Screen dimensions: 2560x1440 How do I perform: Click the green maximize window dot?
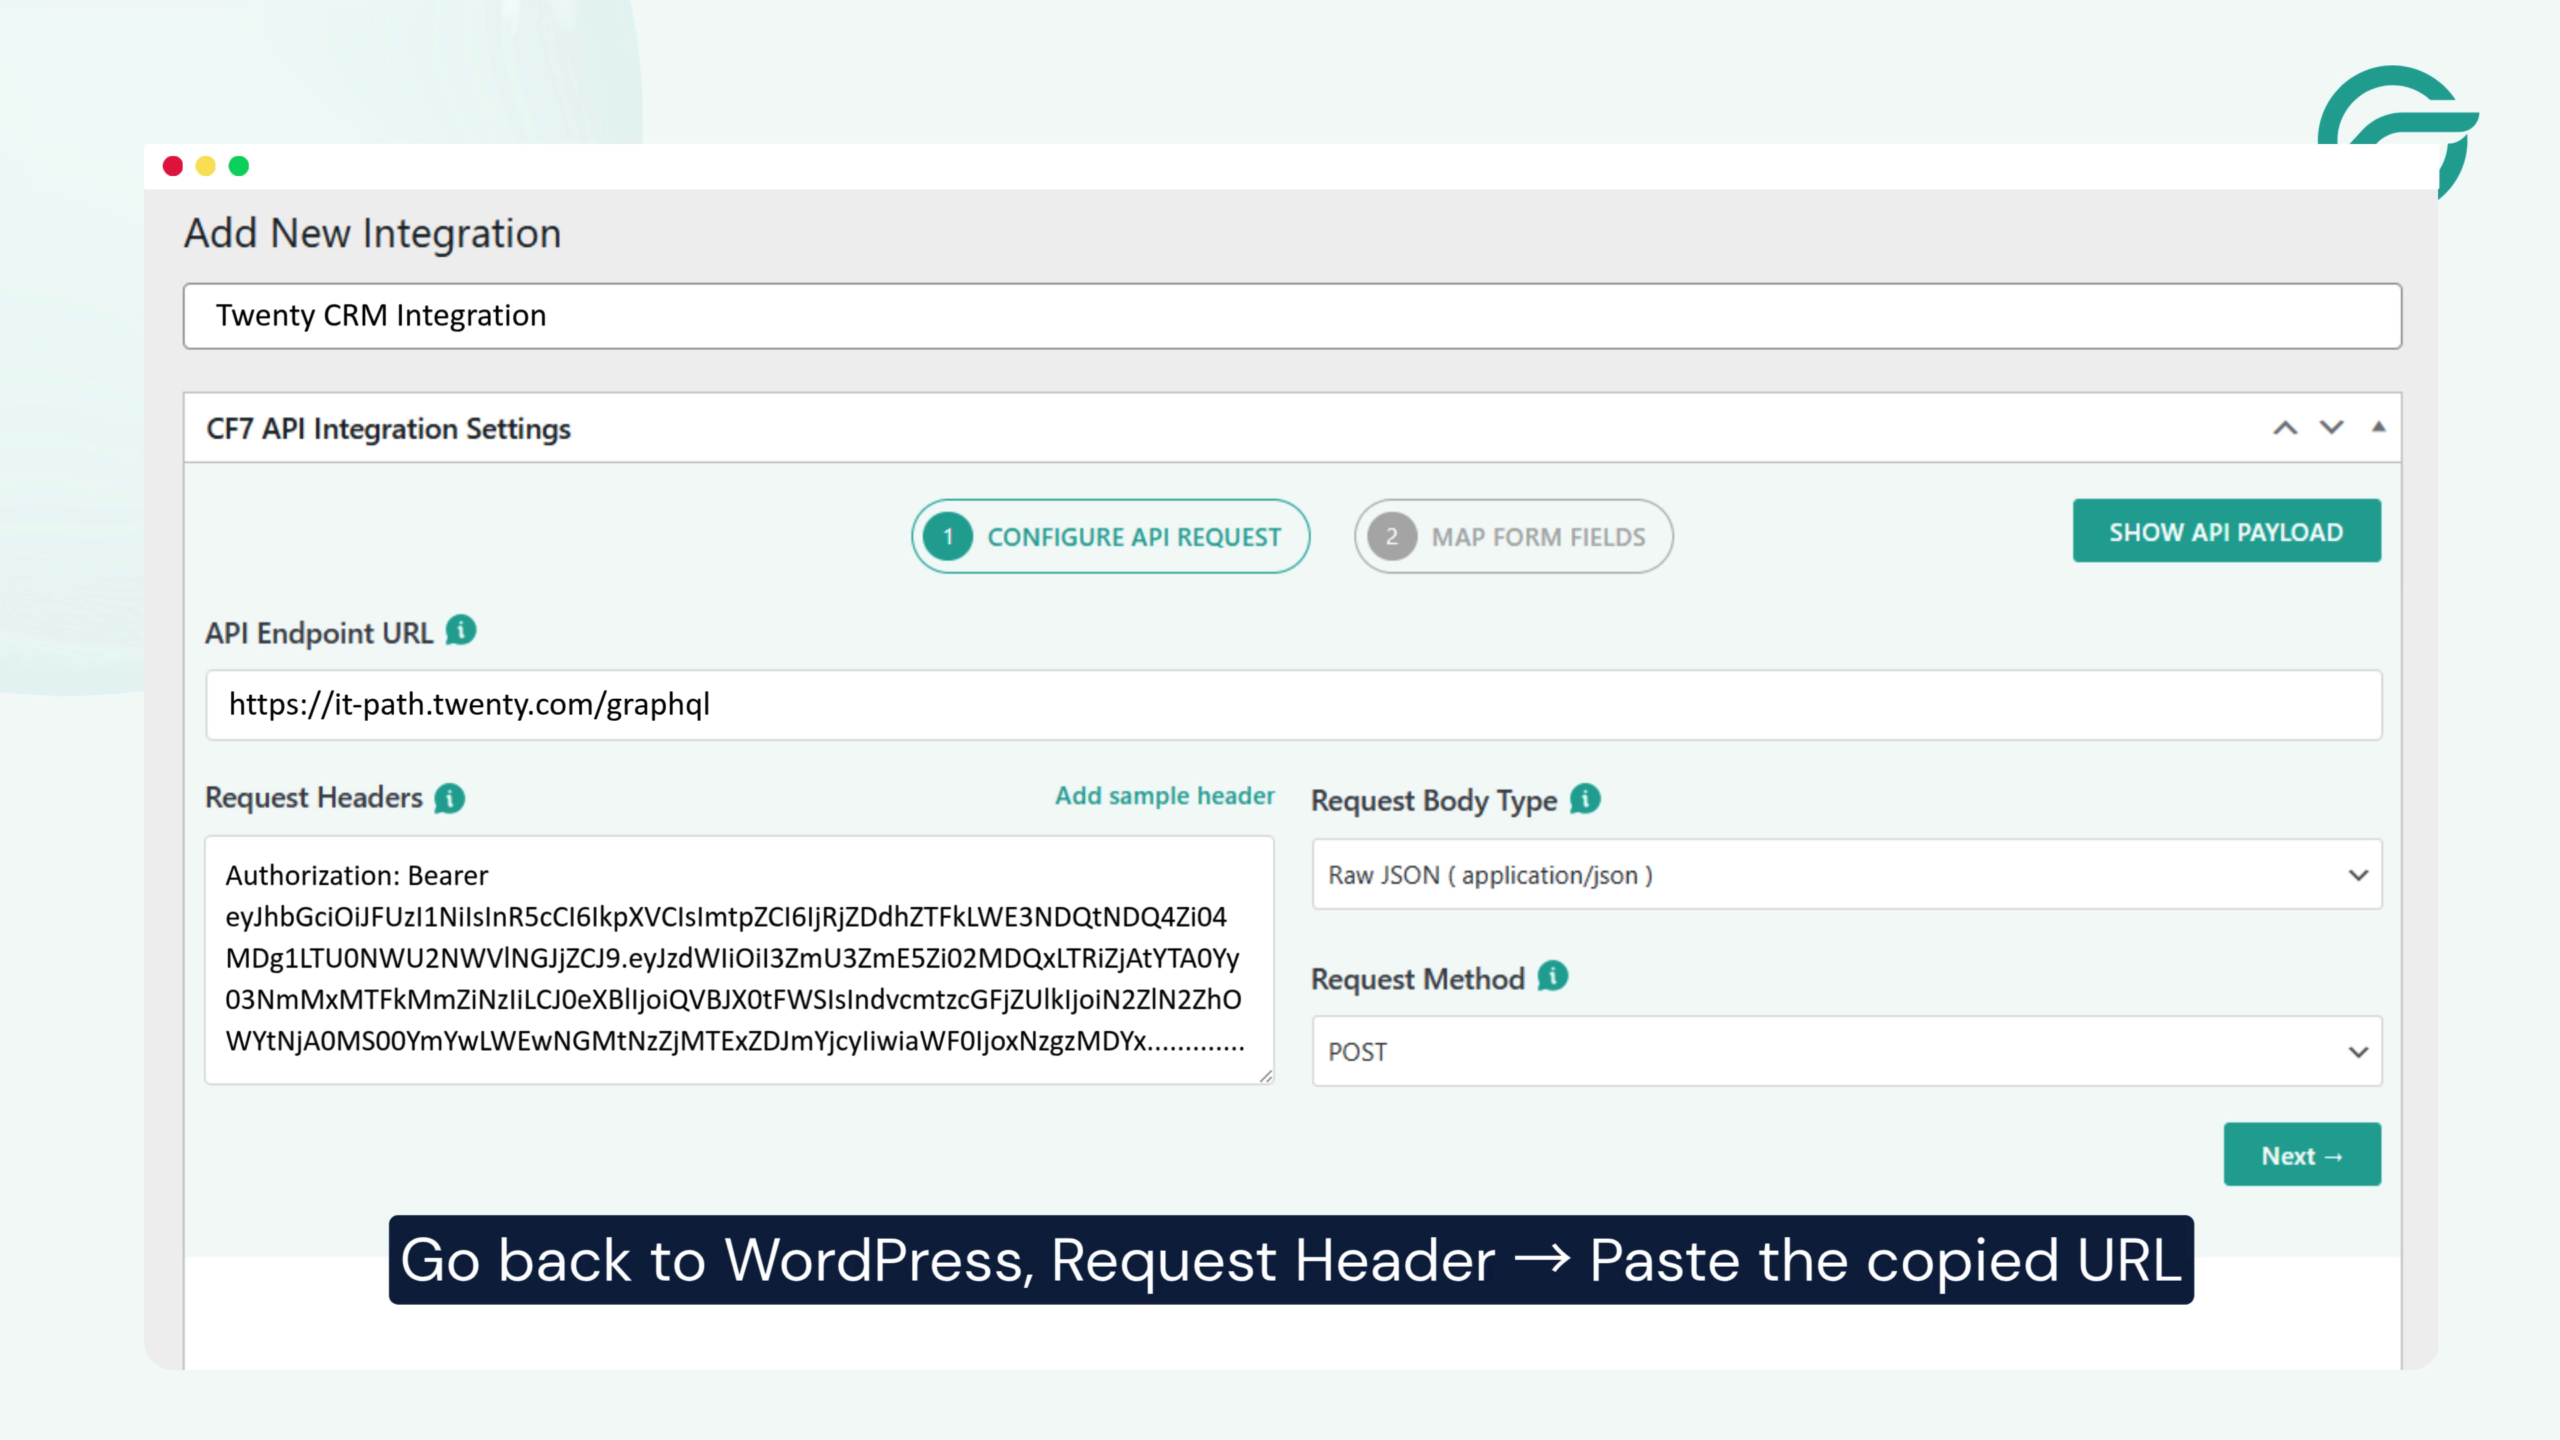click(239, 166)
